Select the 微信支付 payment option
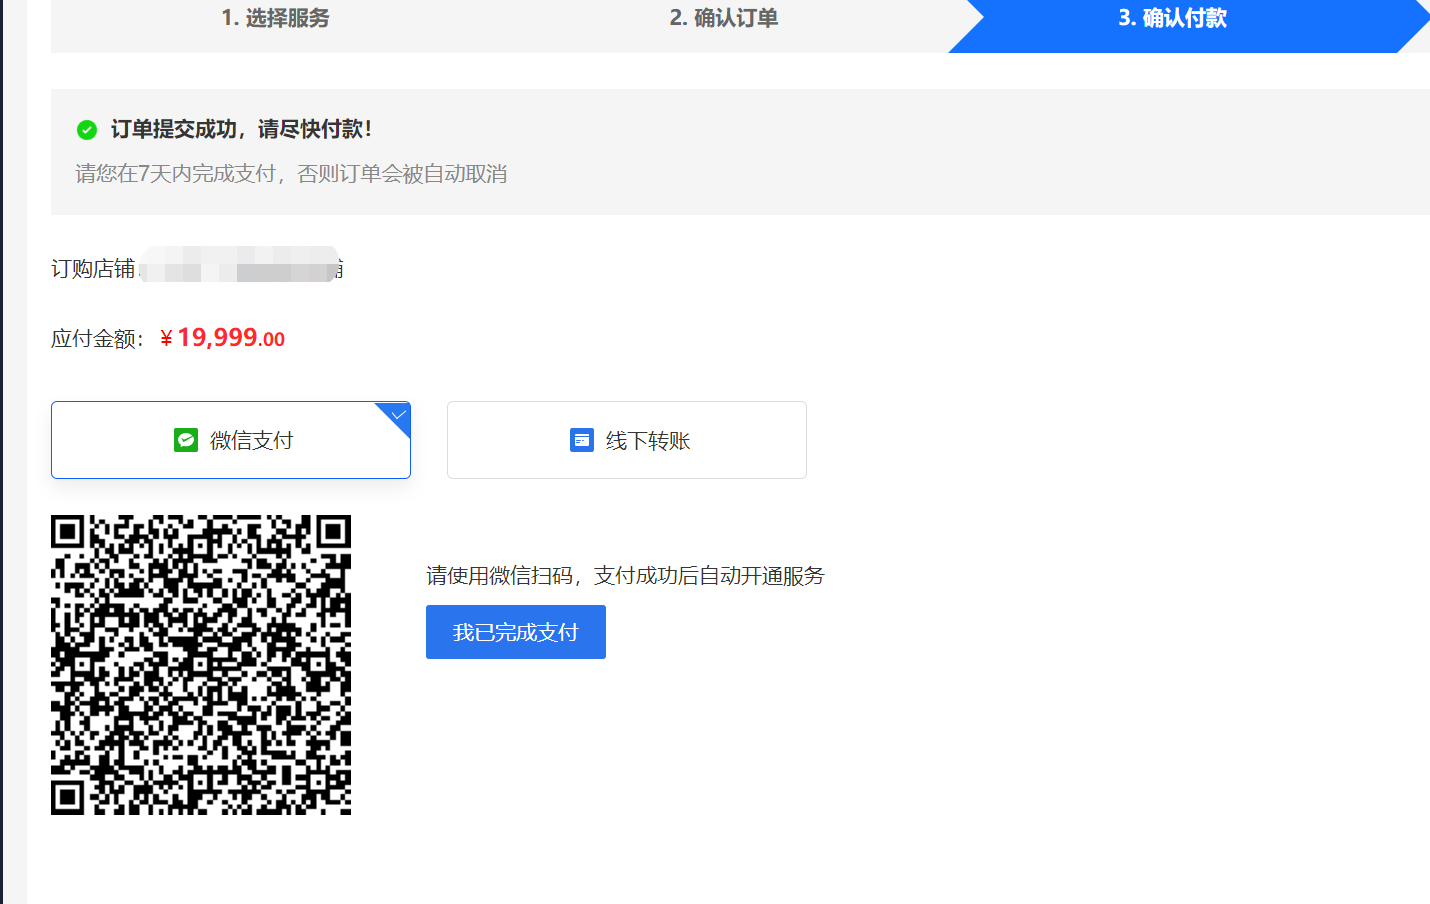This screenshot has height=904, width=1430. pyautogui.click(x=231, y=440)
